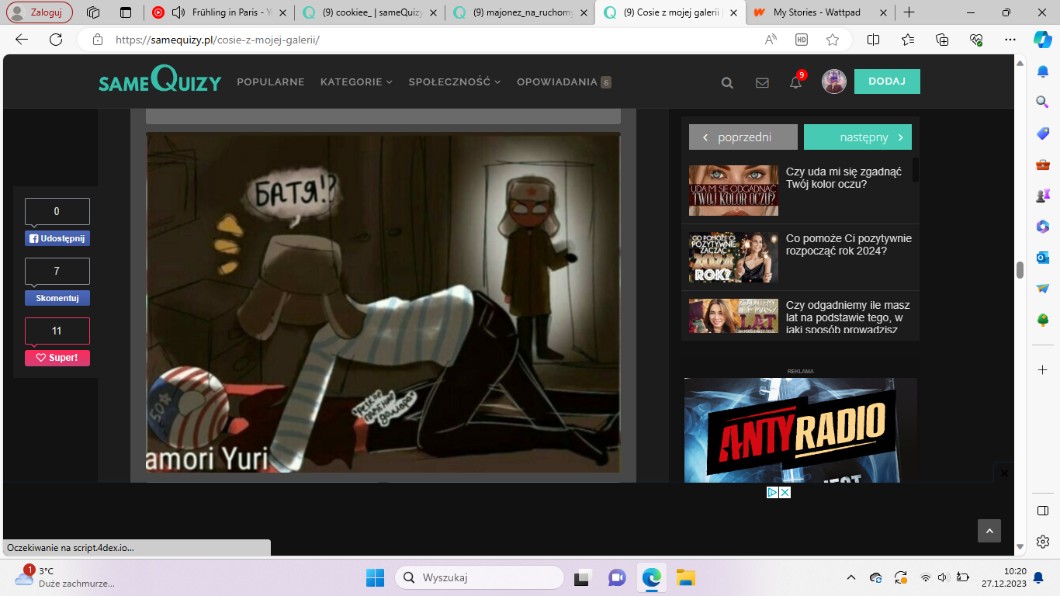Mute the Frühling in Paris tab audio
The width and height of the screenshot is (1060, 596).
pyautogui.click(x=177, y=13)
